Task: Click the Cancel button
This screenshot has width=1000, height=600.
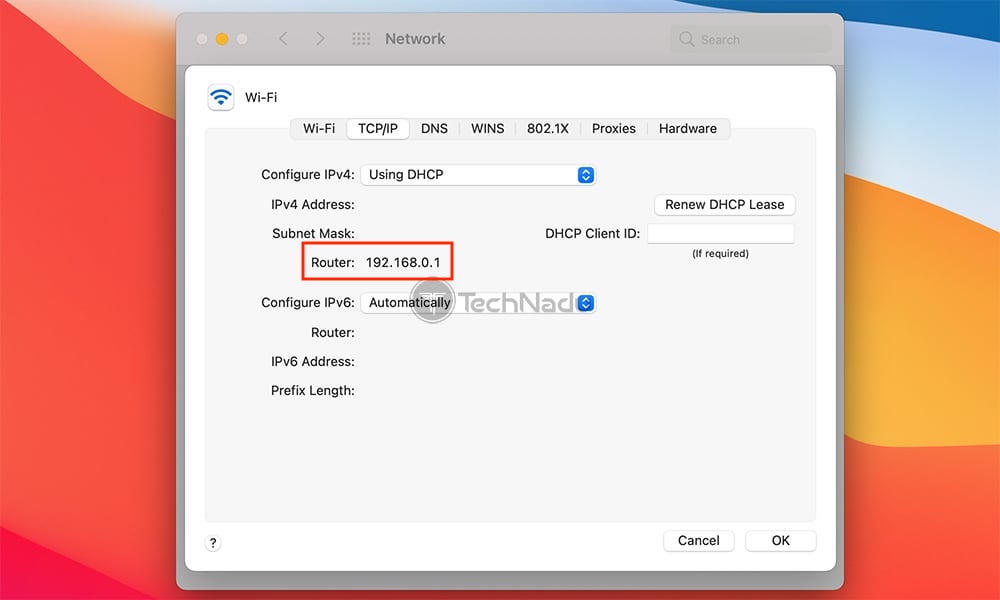Action: [x=698, y=541]
